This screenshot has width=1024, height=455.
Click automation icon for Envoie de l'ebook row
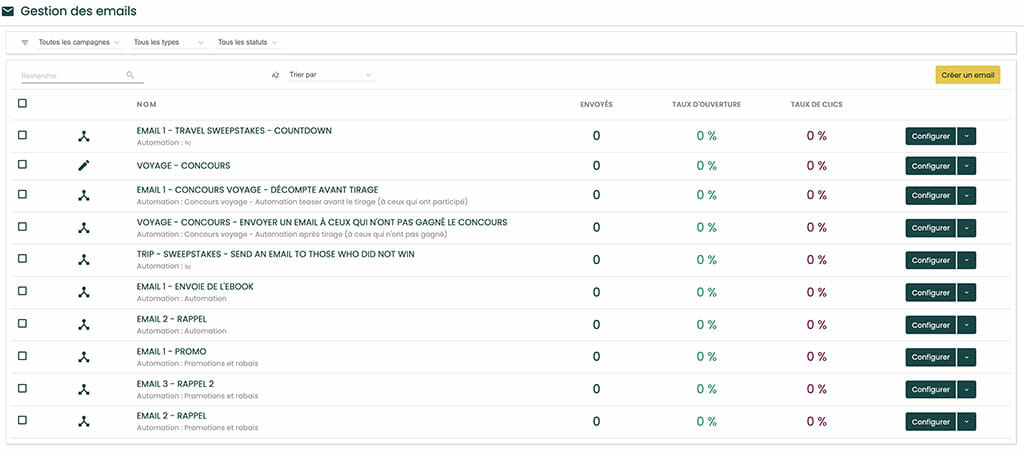point(84,292)
